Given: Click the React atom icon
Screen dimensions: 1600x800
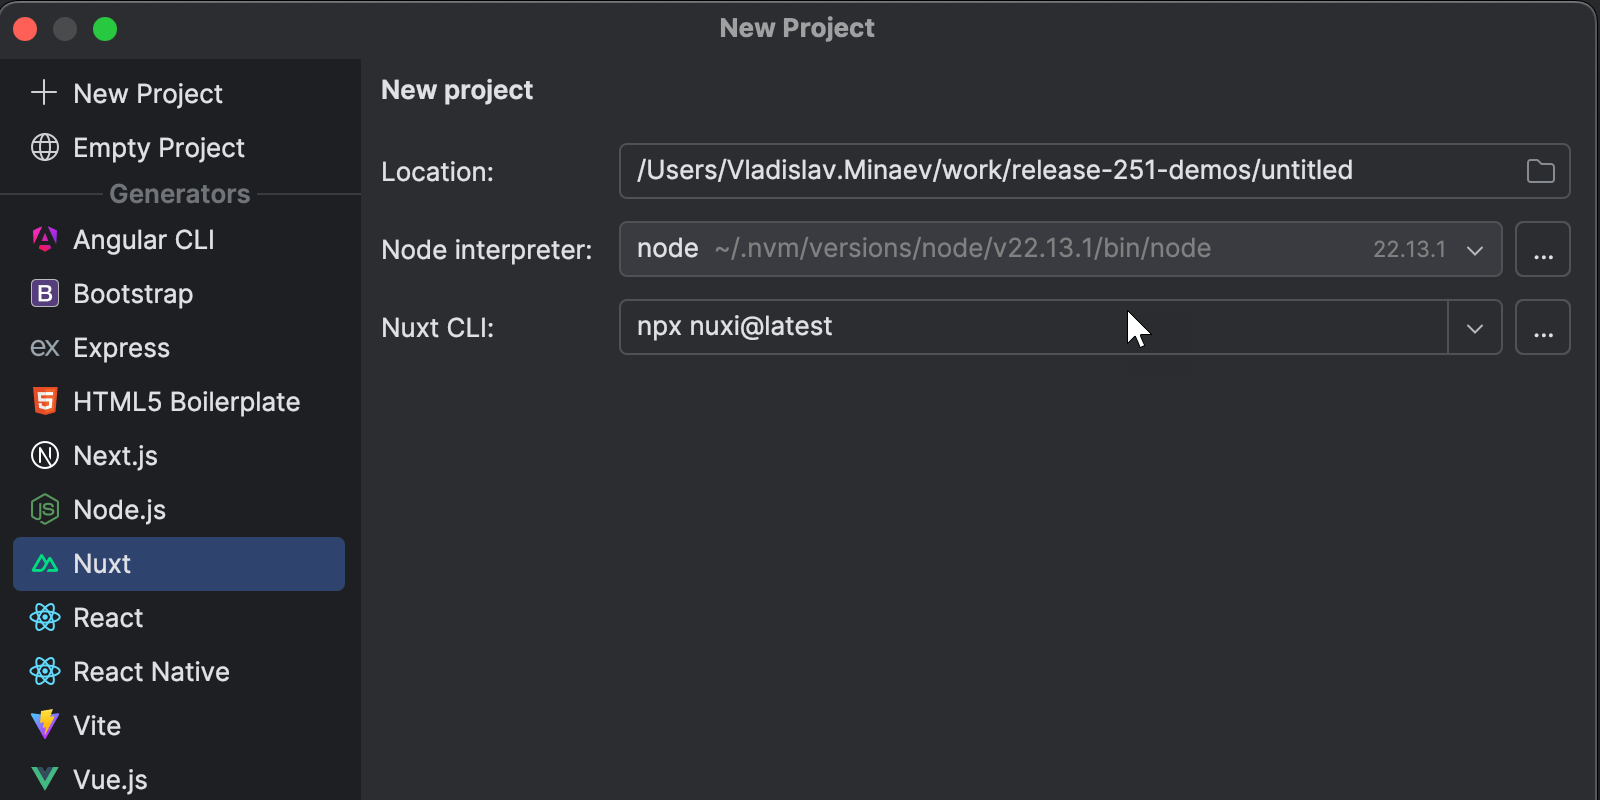Looking at the screenshot, I should click(x=45, y=618).
